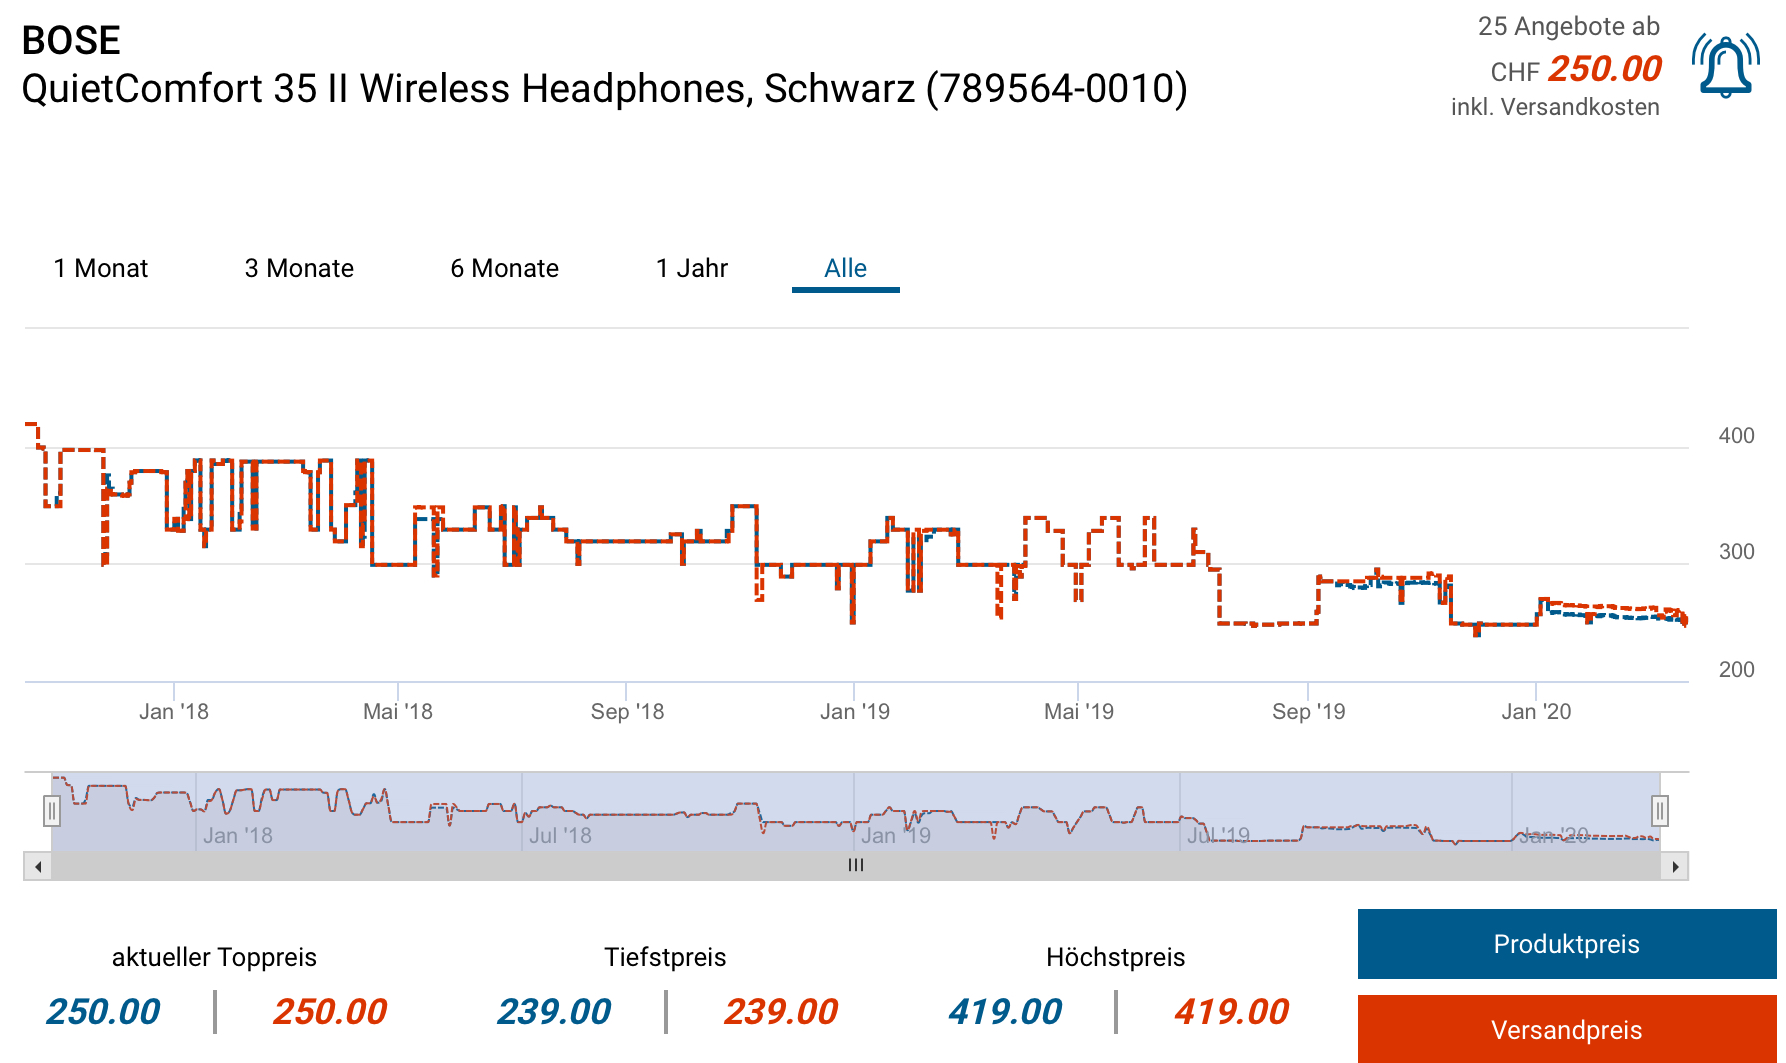Click the BOSE brand heading
Viewport: 1786px width, 1063px height.
71,40
